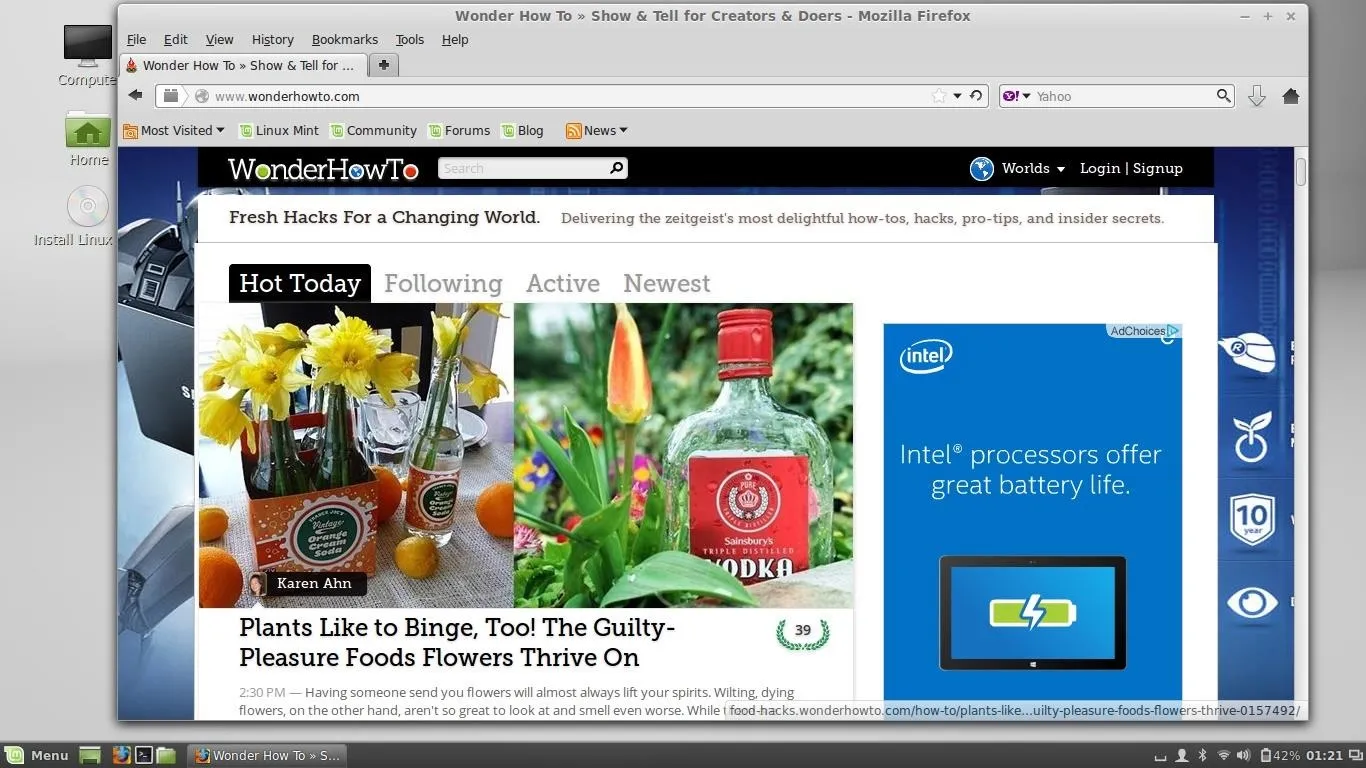Switch to the Hot Today tab
This screenshot has height=768, width=1366.
300,283
